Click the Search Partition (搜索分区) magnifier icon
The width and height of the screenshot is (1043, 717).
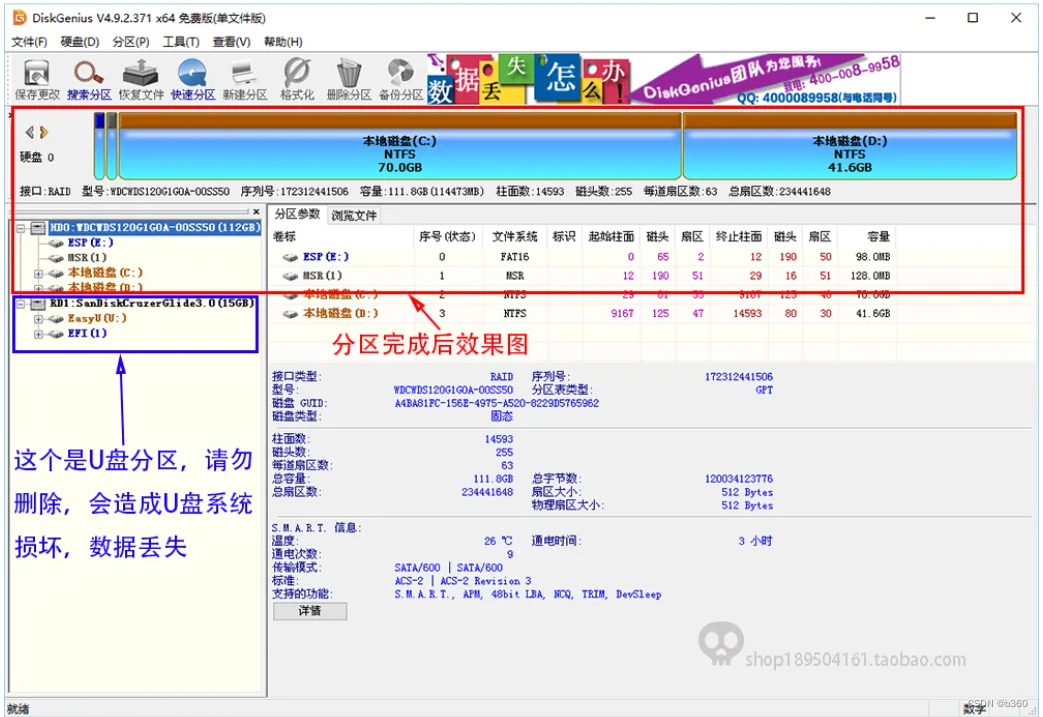88,80
